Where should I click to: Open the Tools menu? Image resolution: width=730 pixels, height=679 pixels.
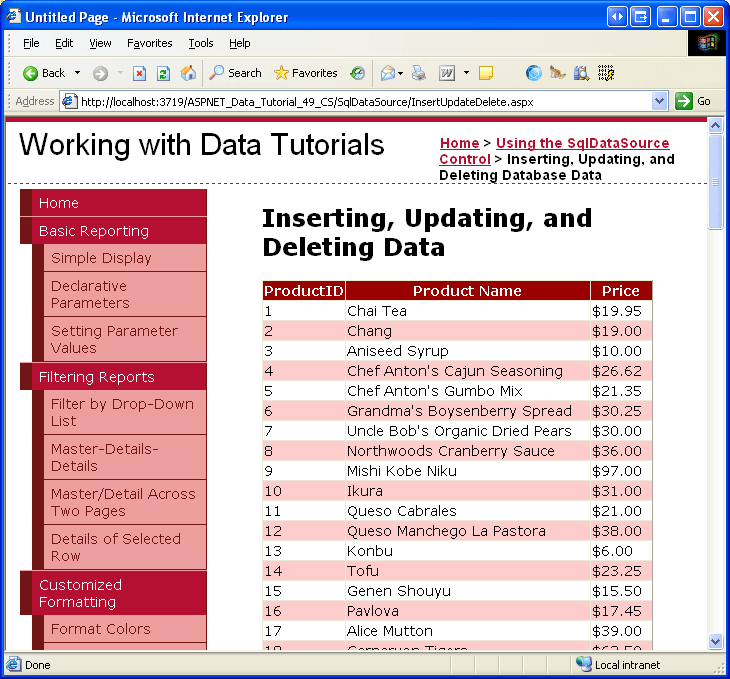coord(201,43)
